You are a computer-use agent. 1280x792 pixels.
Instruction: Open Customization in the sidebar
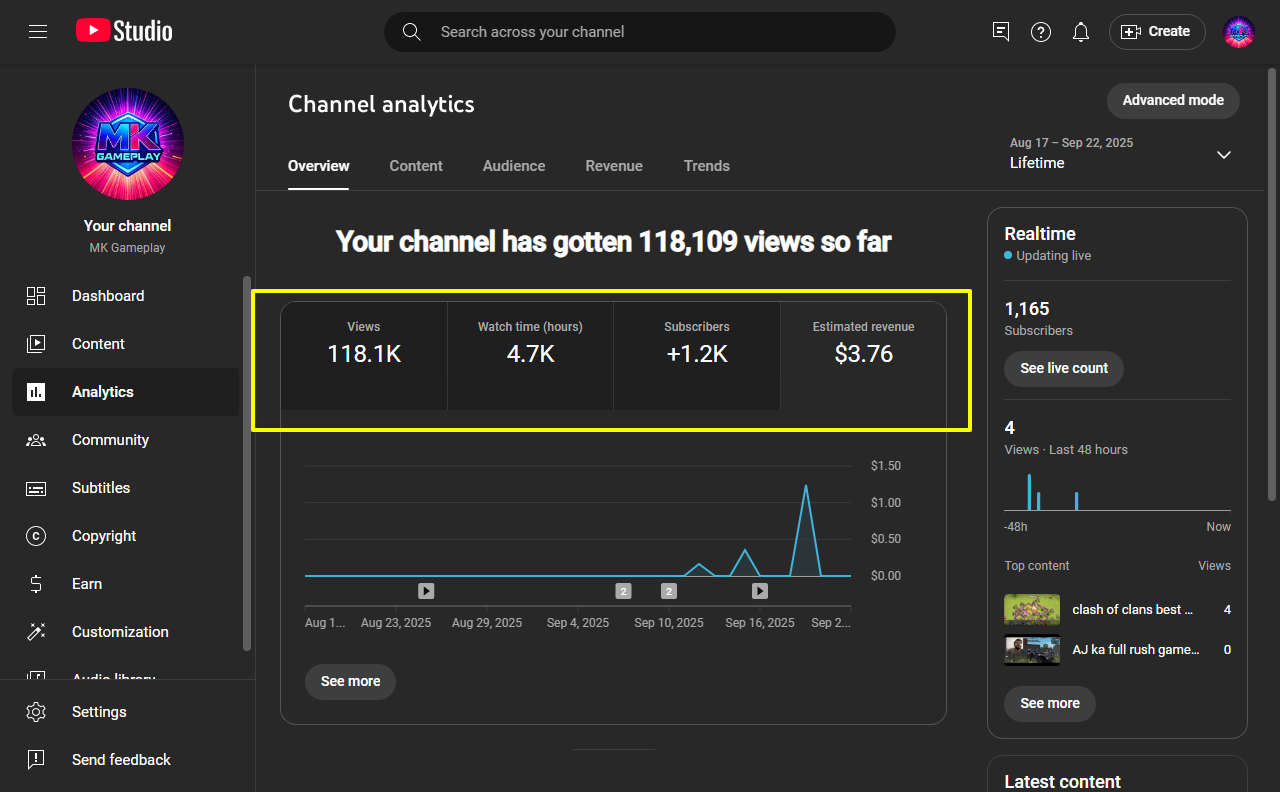119,632
